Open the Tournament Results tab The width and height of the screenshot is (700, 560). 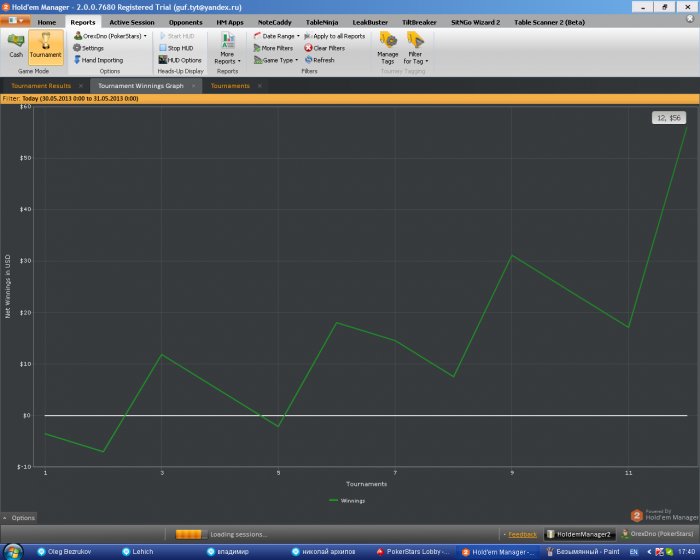tap(41, 86)
